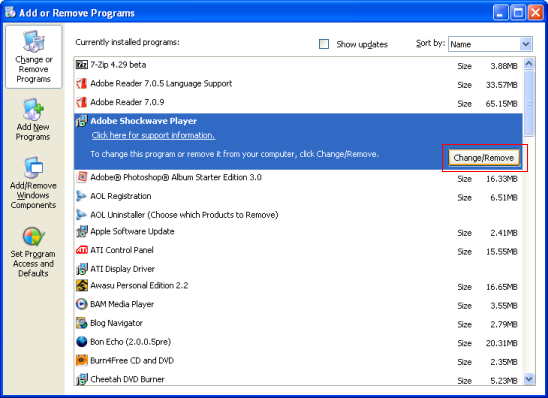The image size is (548, 398).
Task: Click the Adobe Shockwave Player icon
Action: (81, 121)
